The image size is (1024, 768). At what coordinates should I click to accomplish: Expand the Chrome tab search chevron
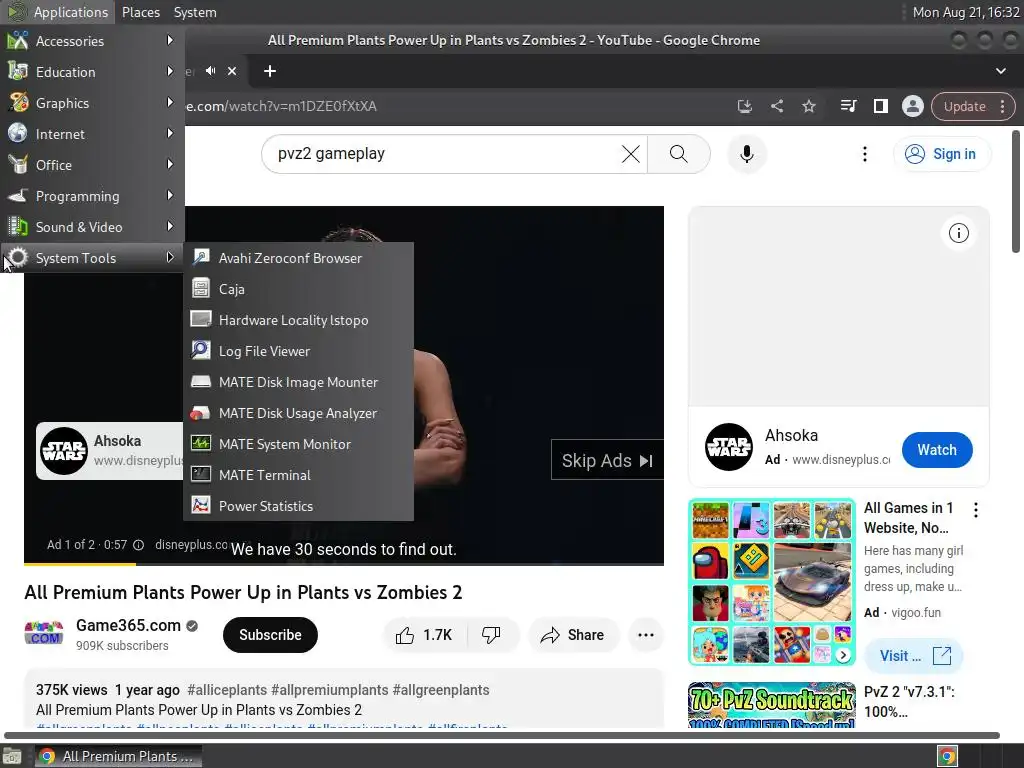tap(1000, 71)
